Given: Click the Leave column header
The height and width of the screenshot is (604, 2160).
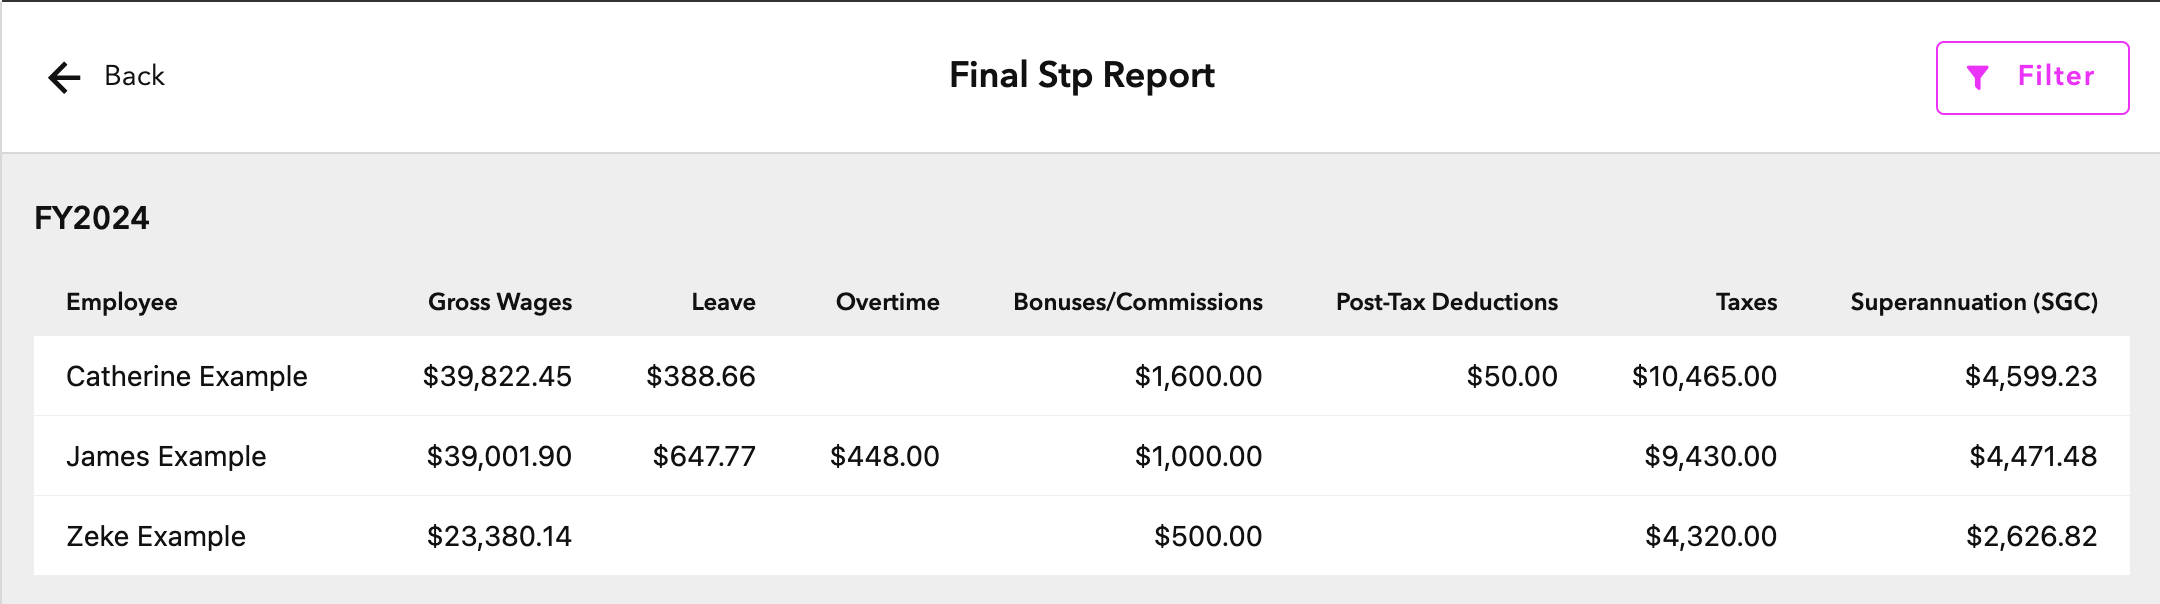Looking at the screenshot, I should click(724, 302).
